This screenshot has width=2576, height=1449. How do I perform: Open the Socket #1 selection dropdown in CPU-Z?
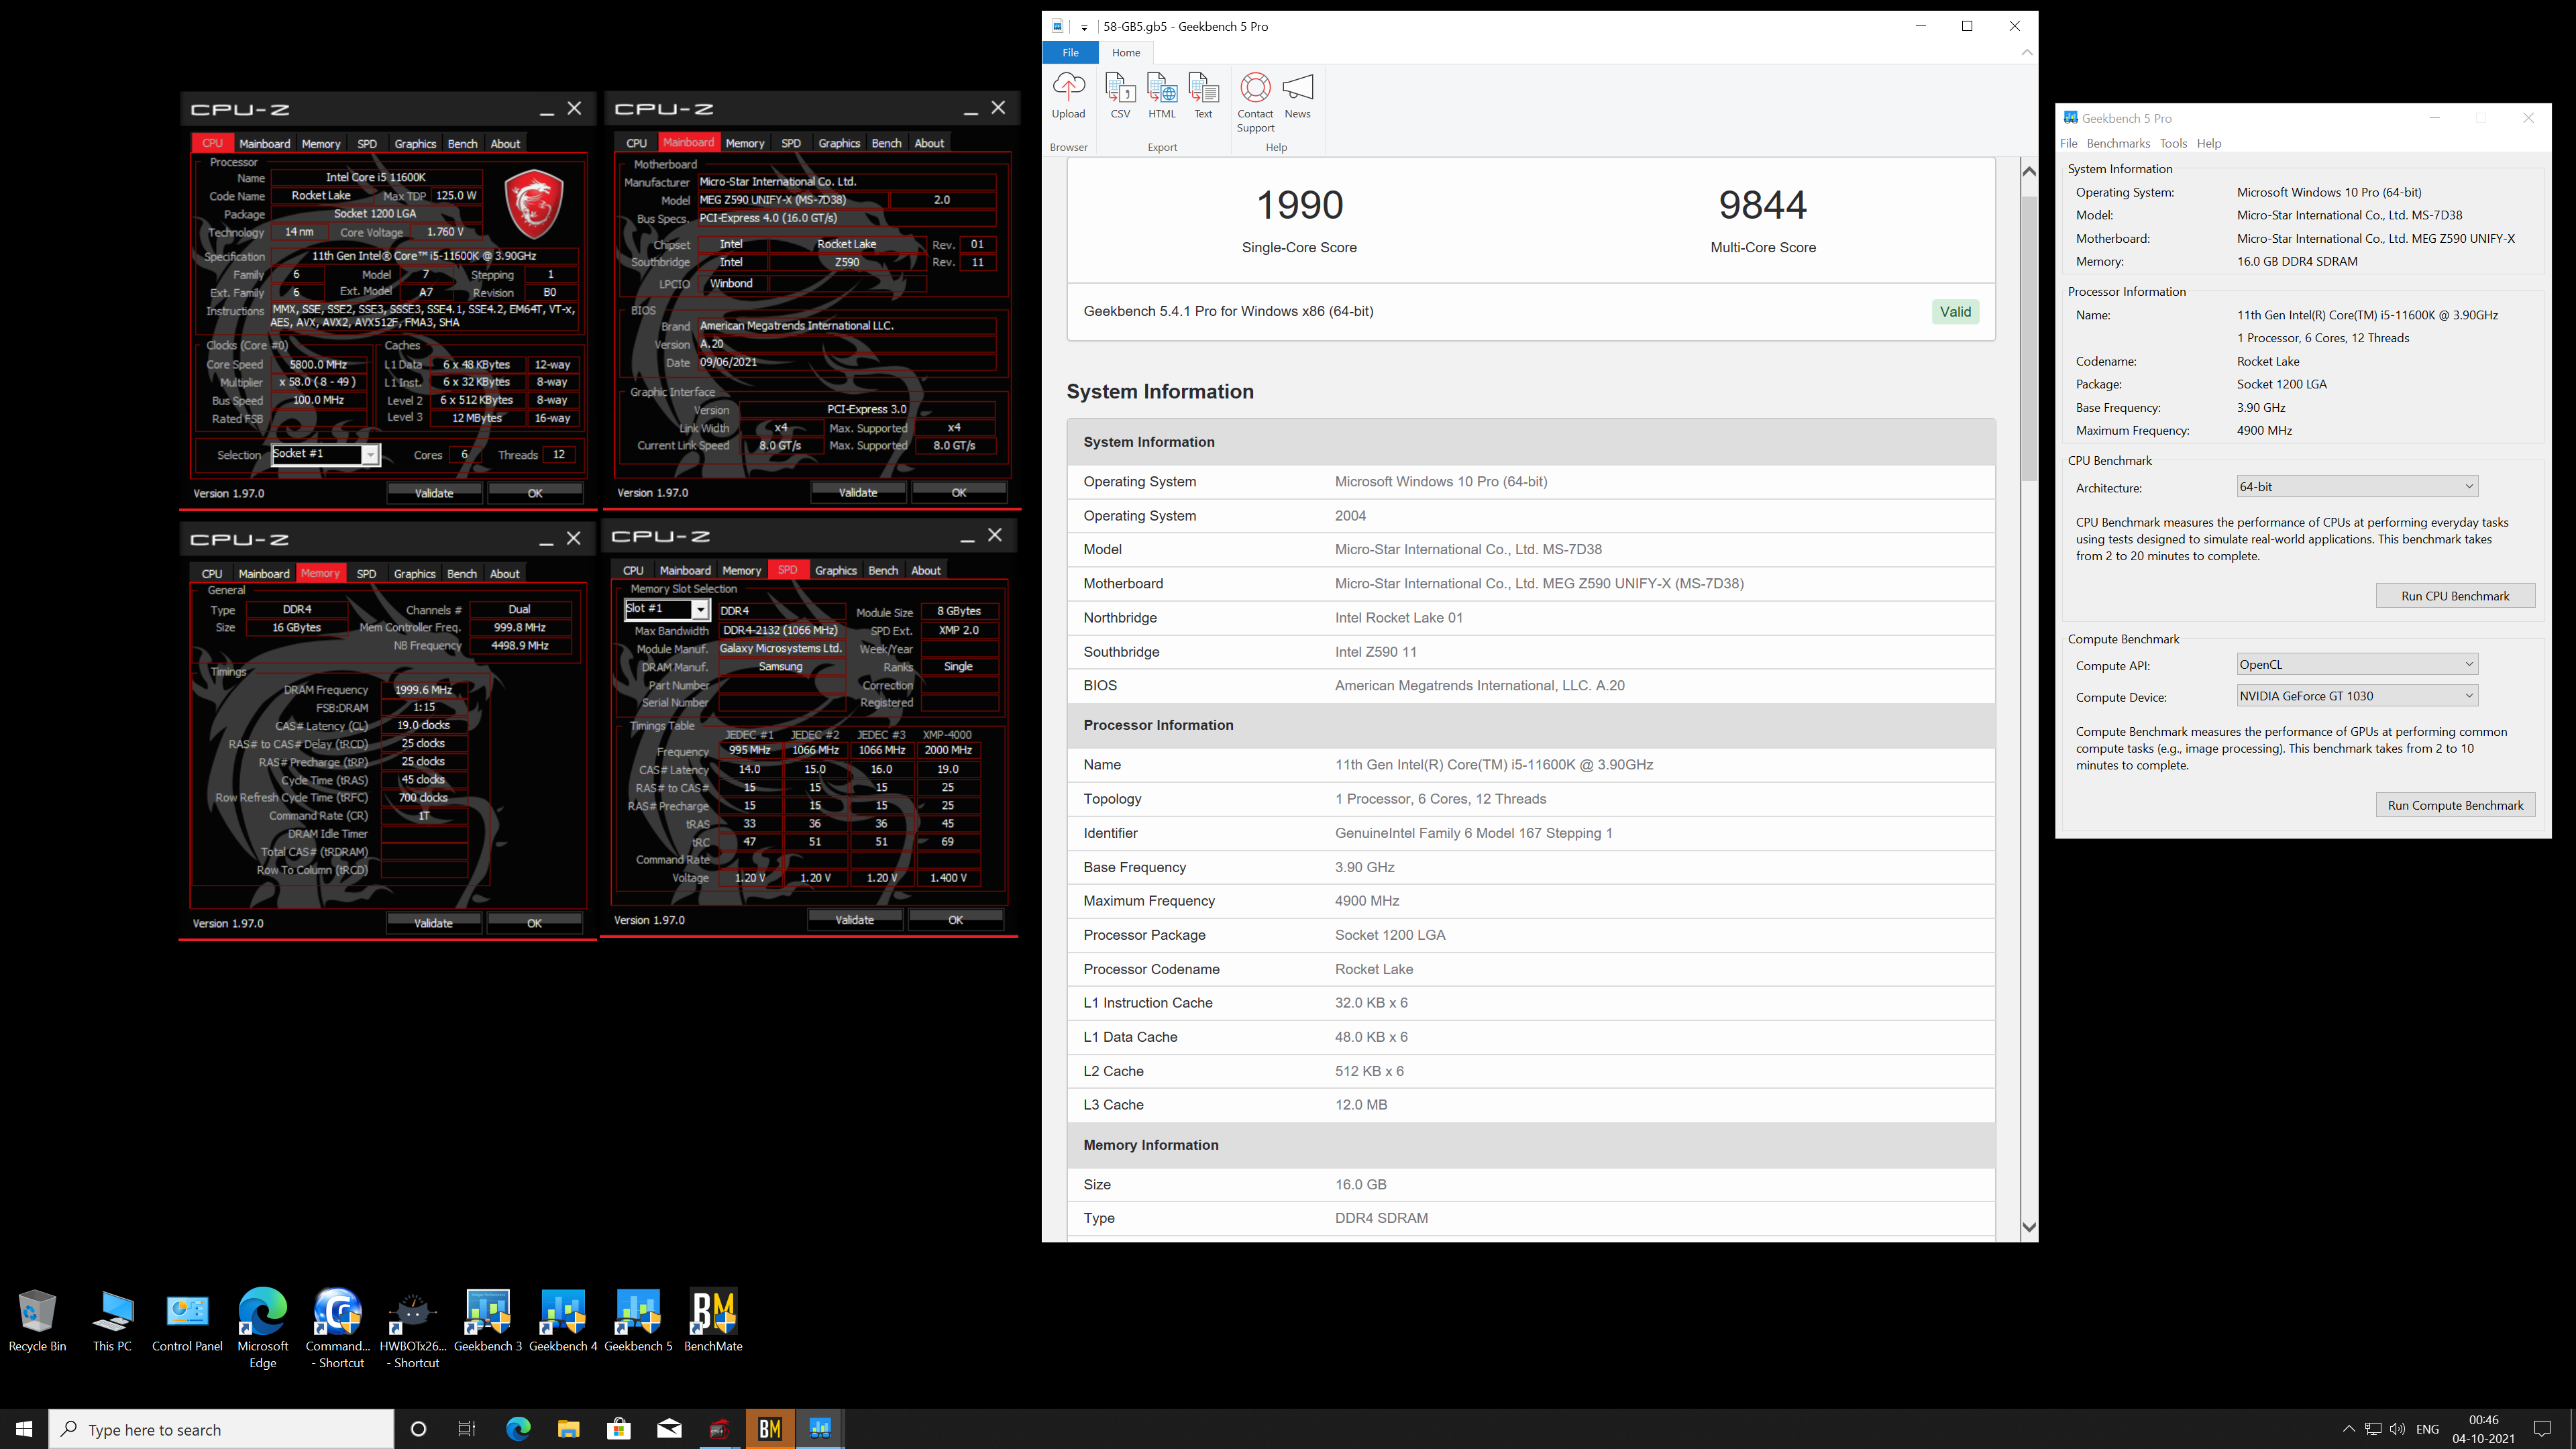(325, 454)
